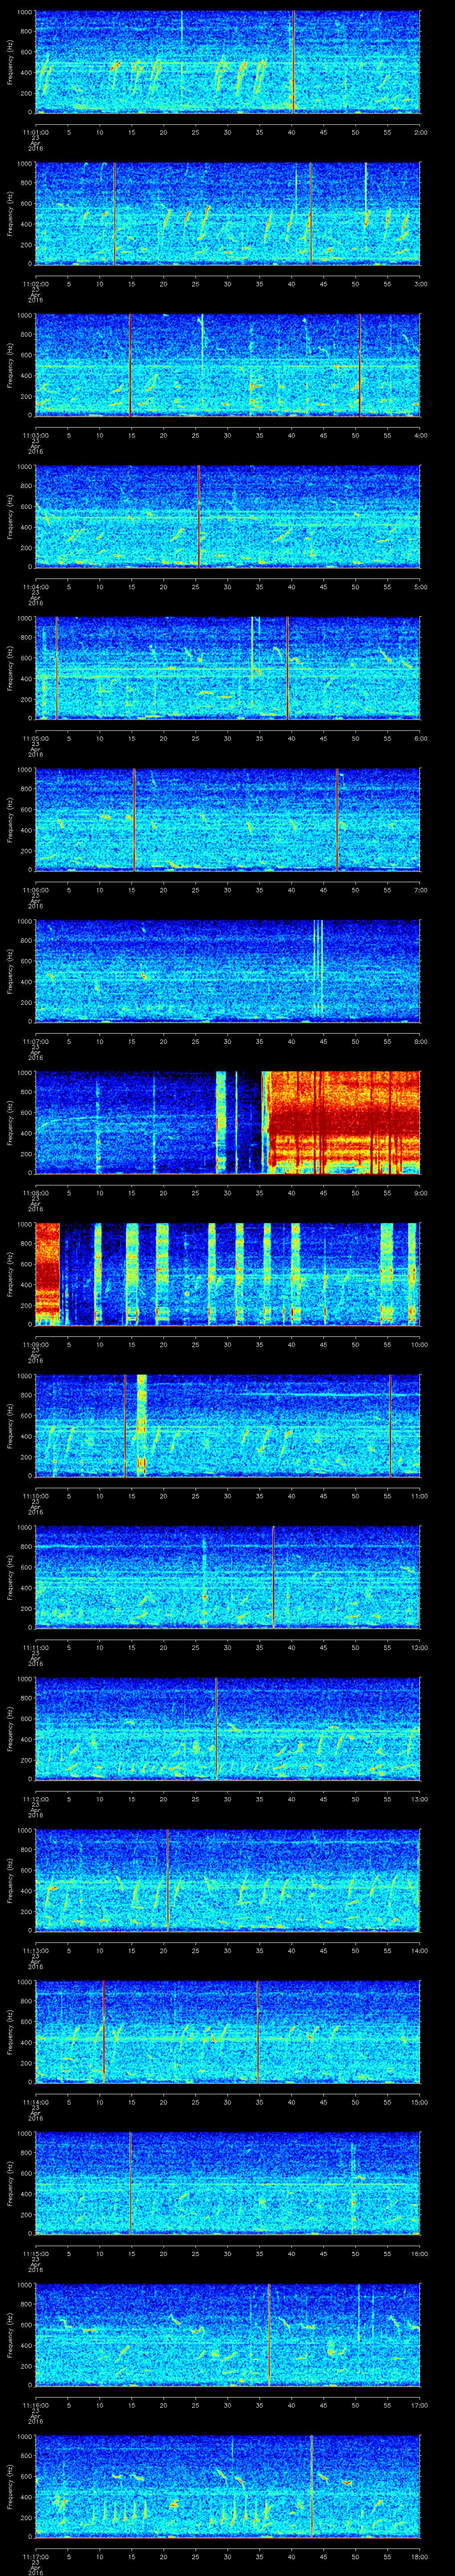Click Frequency (Hz) axis label of 11:11:00 spectrogram
This screenshot has width=455, height=2576.
pos(10,1577)
